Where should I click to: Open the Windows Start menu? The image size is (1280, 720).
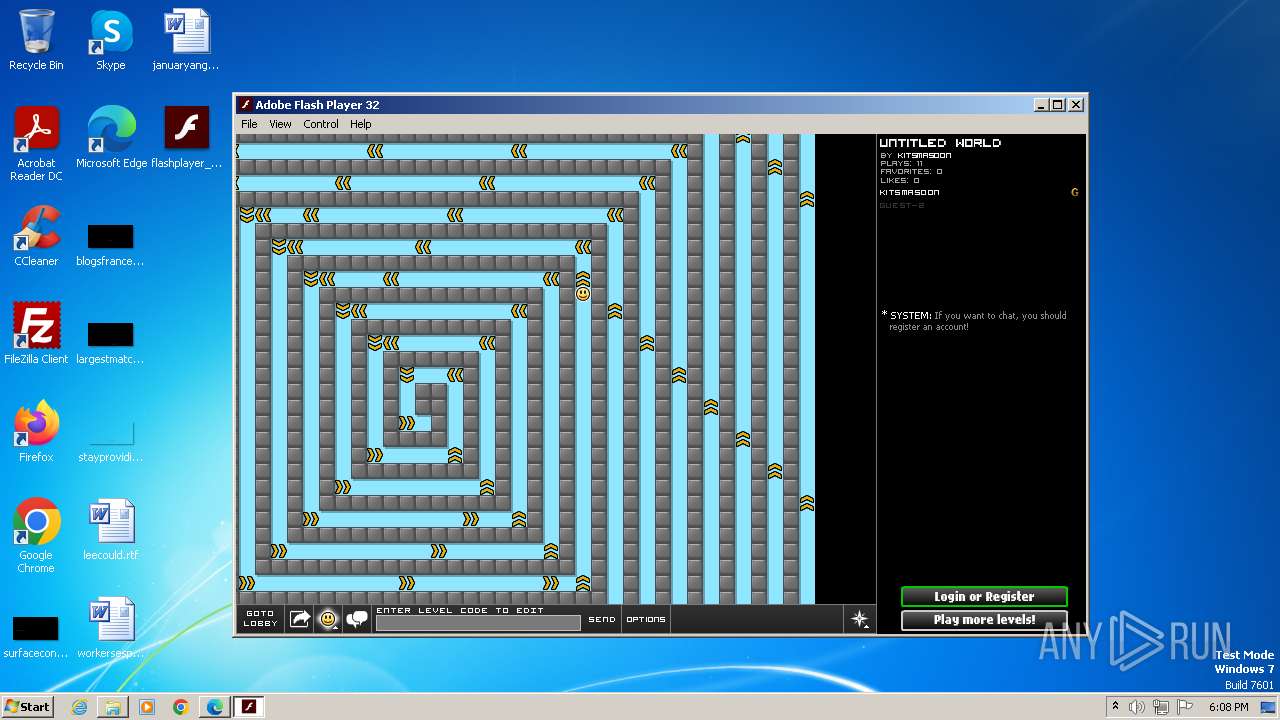tap(27, 706)
